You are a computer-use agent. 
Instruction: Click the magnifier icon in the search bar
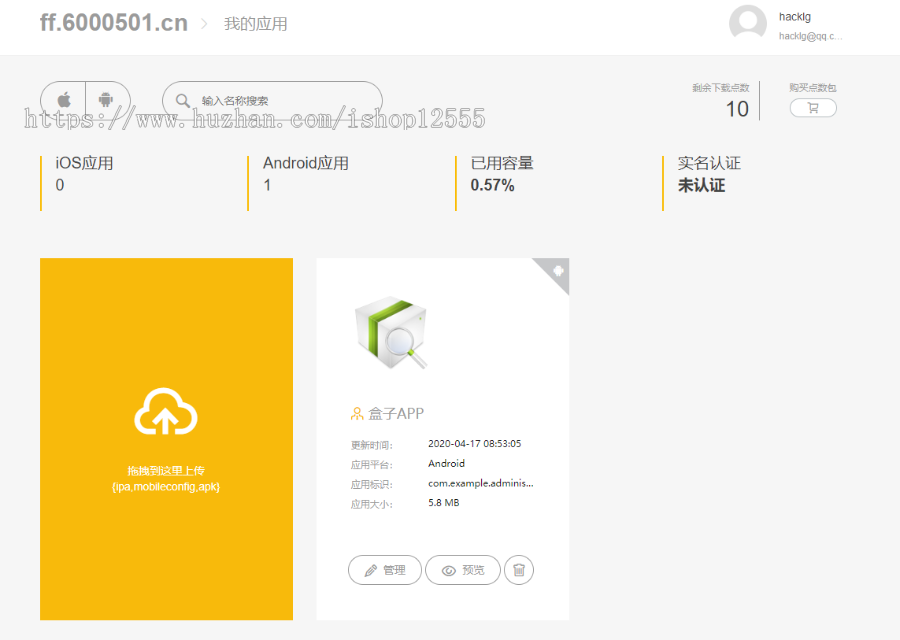[181, 100]
